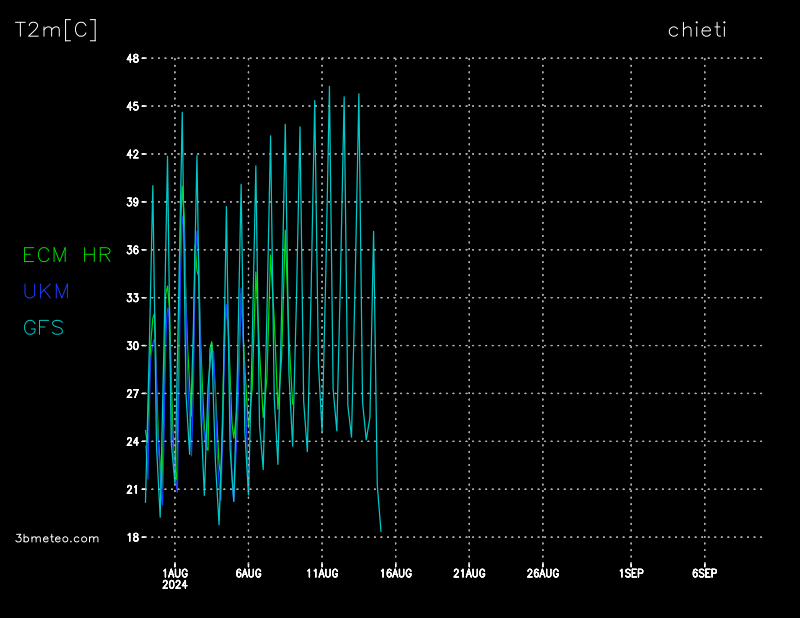Viewport: 800px width, 618px height.
Task: Select the 33 value on temperature axis
Action: [132, 298]
